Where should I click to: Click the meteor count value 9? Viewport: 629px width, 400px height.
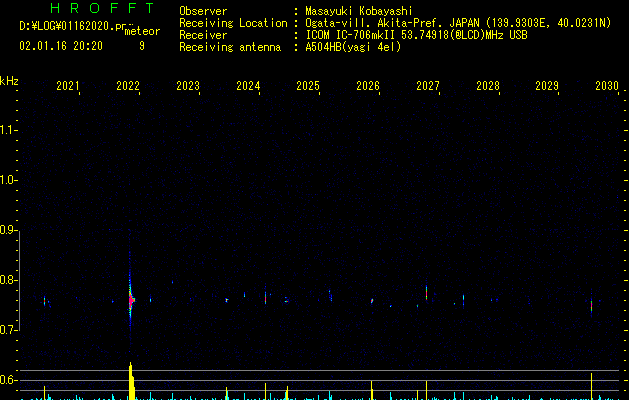(x=142, y=46)
